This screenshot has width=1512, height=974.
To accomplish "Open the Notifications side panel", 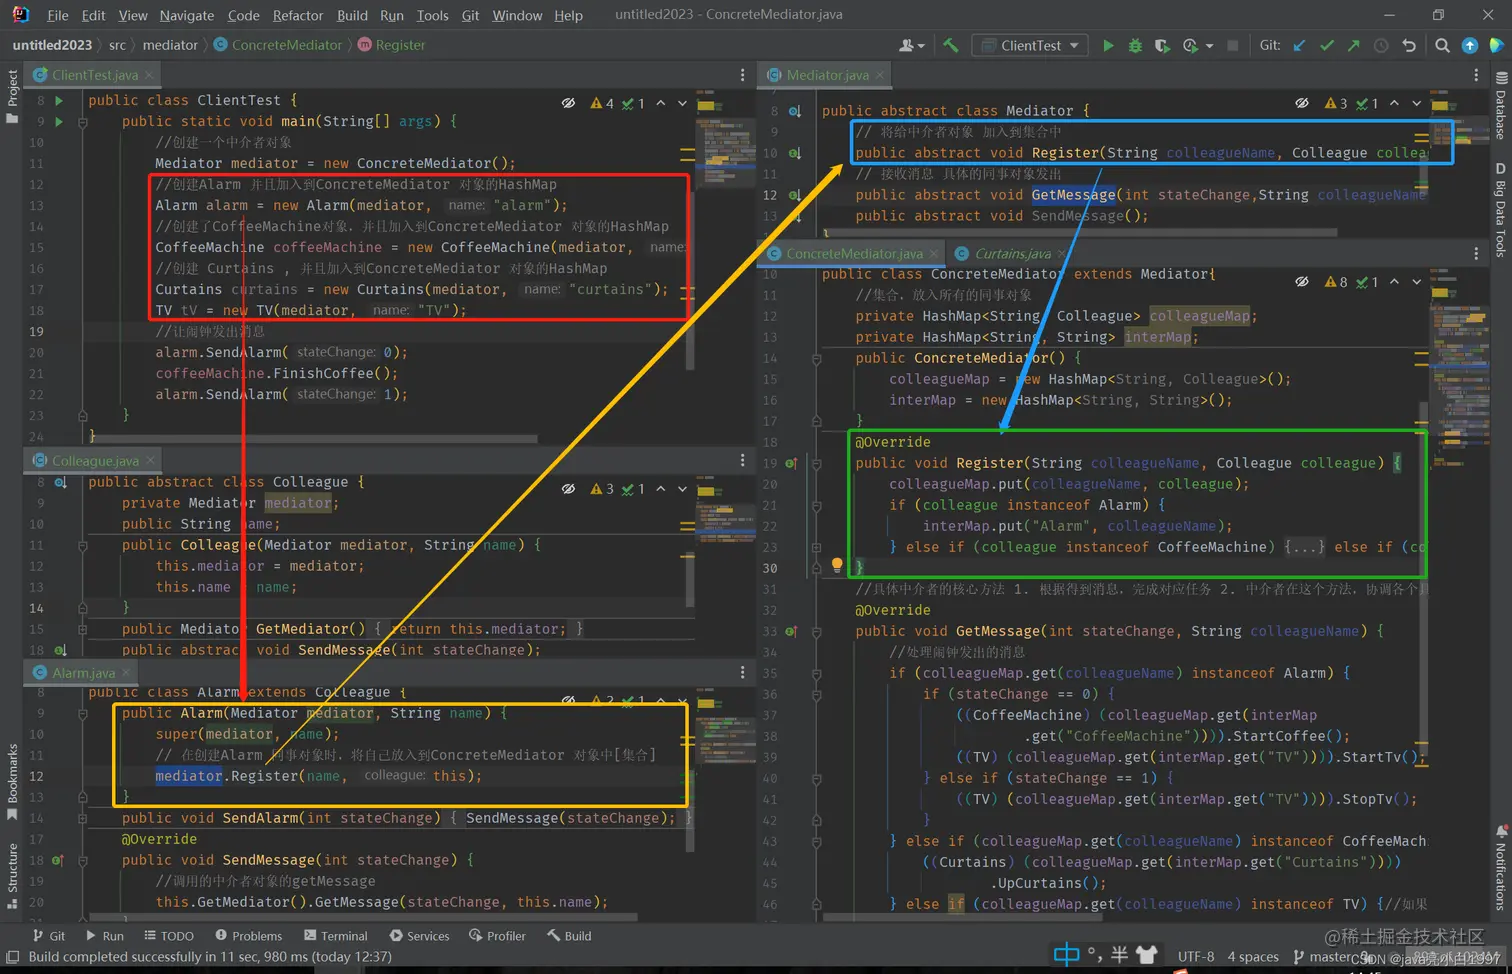I will pyautogui.click(x=1501, y=868).
